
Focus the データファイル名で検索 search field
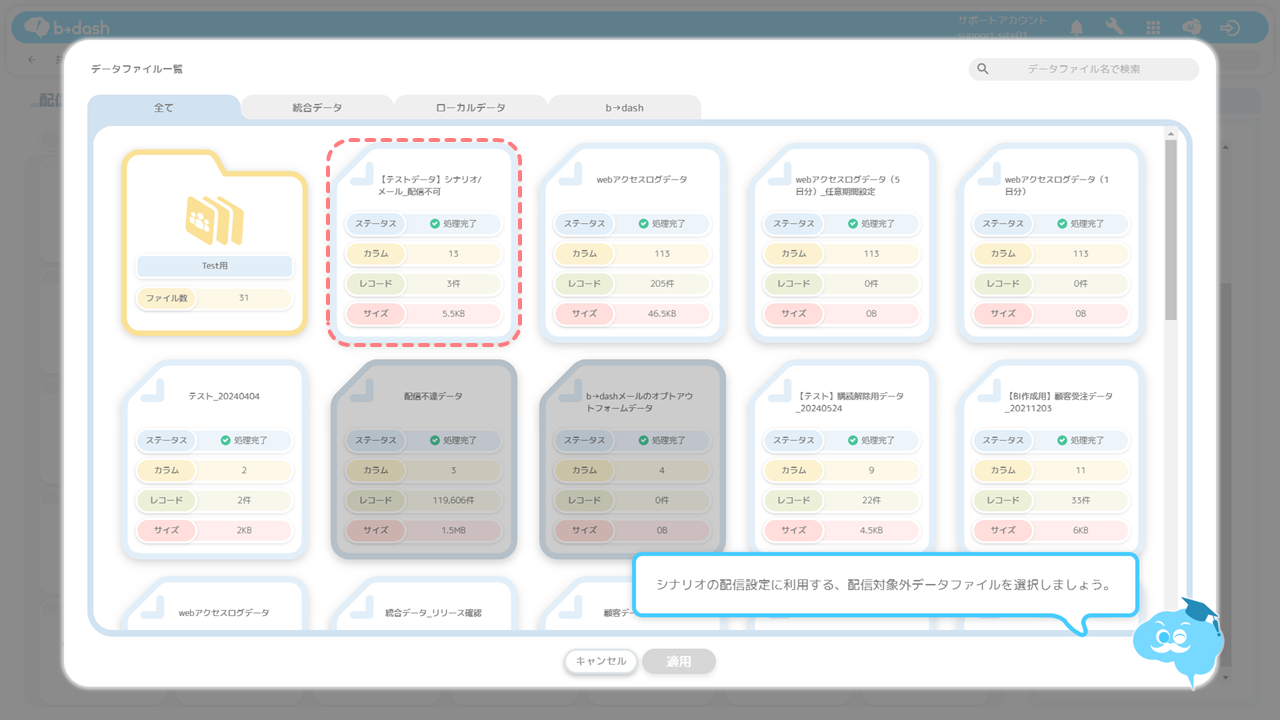pyautogui.click(x=1084, y=69)
